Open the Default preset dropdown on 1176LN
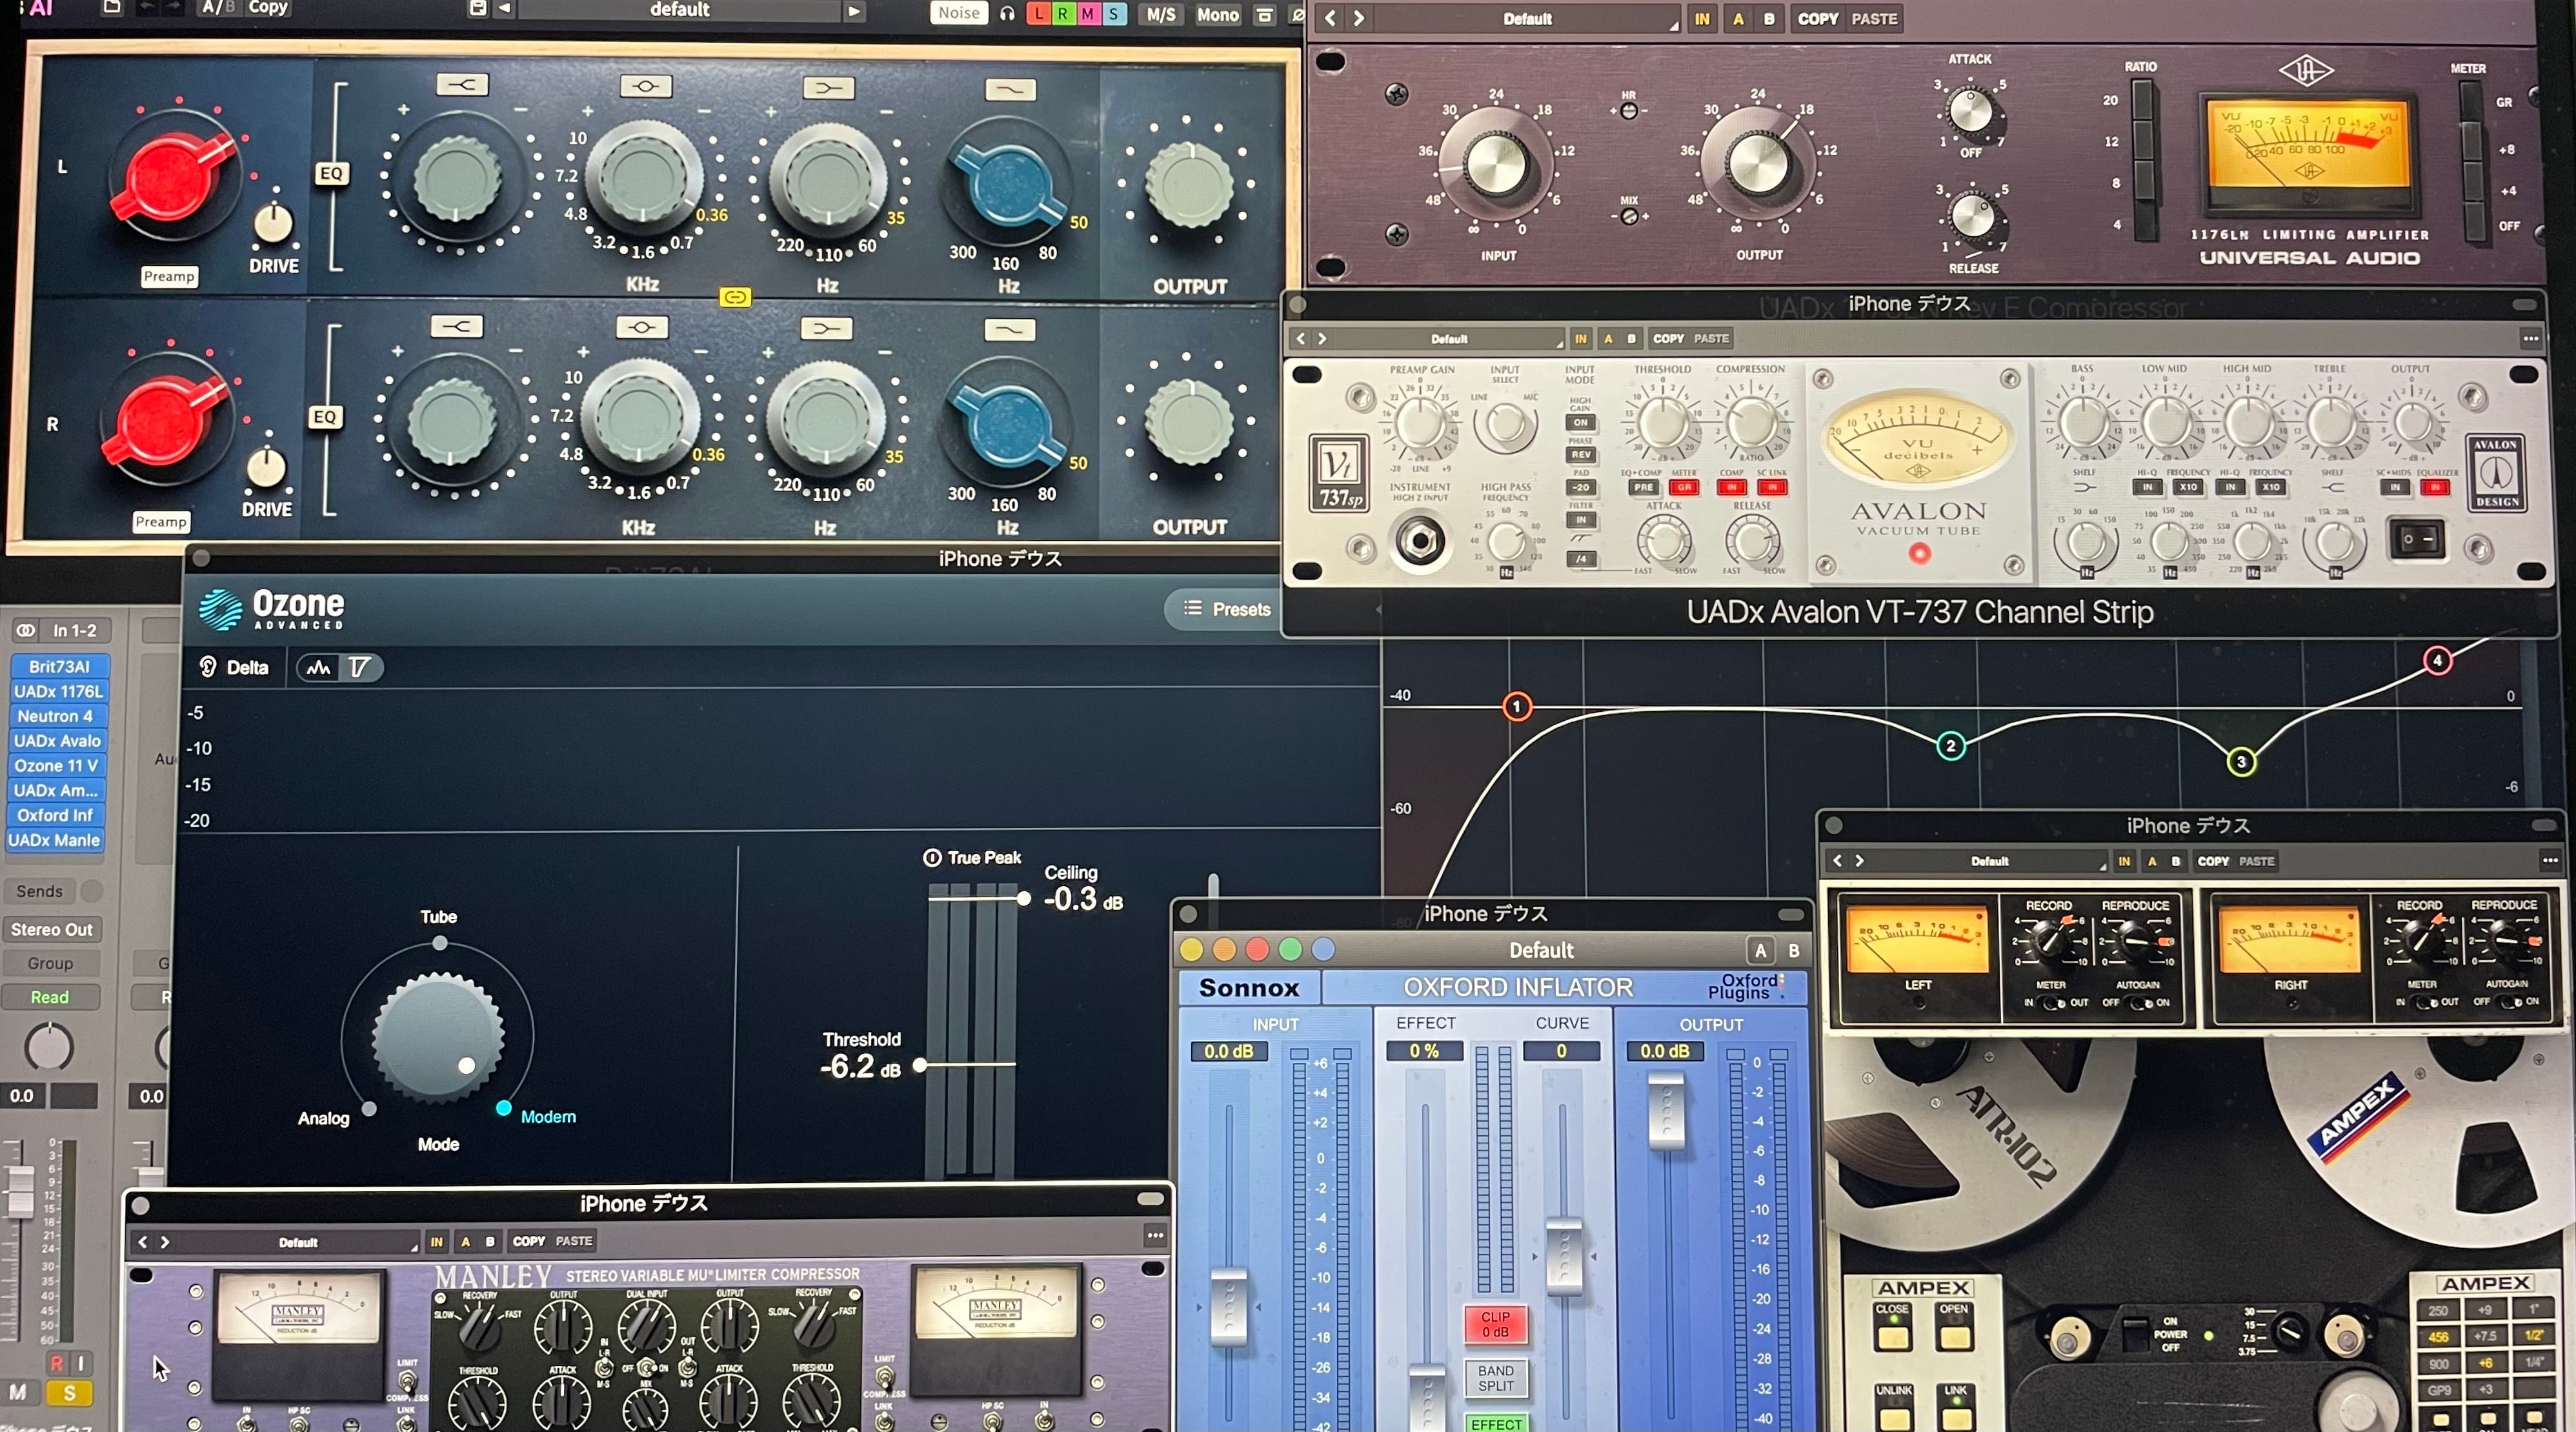 pyautogui.click(x=1527, y=19)
